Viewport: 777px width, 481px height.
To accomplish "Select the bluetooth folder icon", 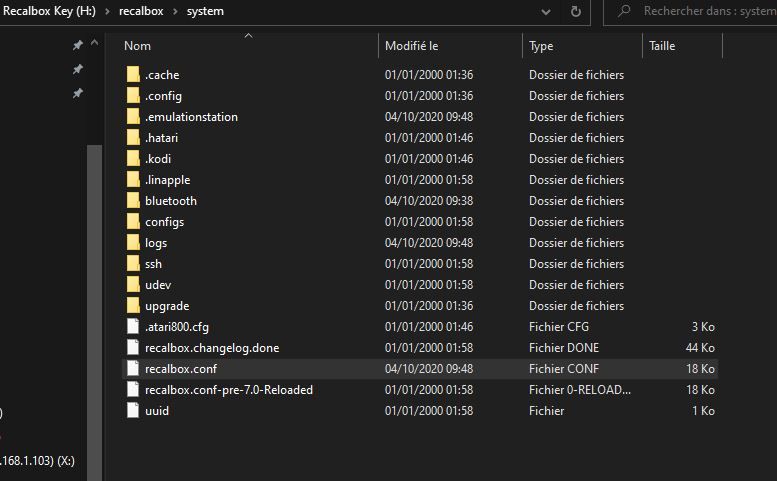I will 133,201.
